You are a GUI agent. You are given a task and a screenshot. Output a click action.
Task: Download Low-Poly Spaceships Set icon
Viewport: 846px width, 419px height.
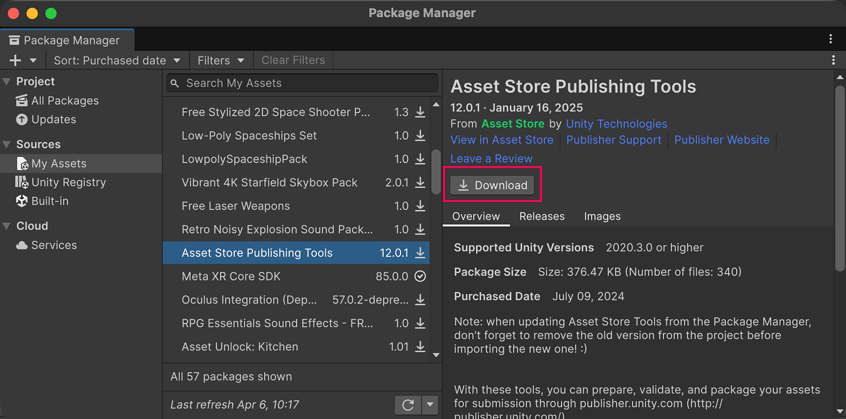[x=420, y=135]
